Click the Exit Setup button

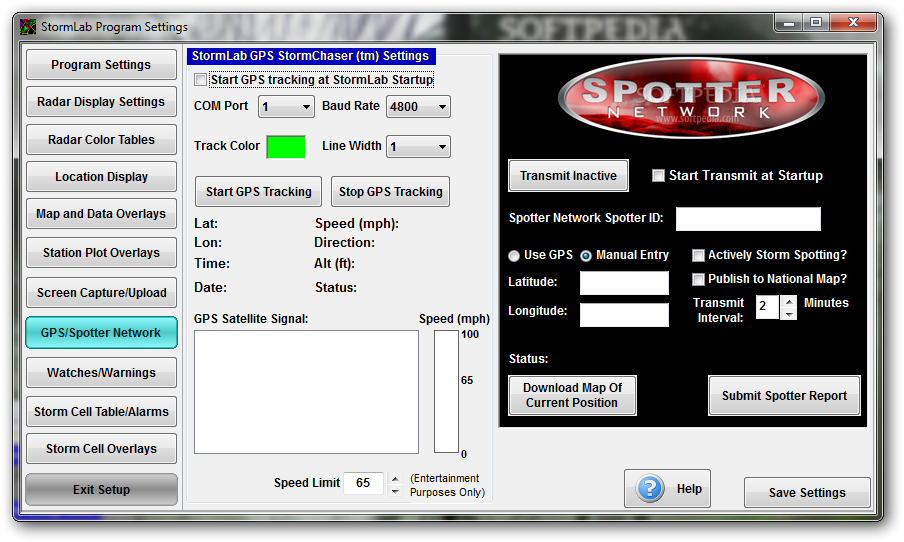click(x=101, y=490)
